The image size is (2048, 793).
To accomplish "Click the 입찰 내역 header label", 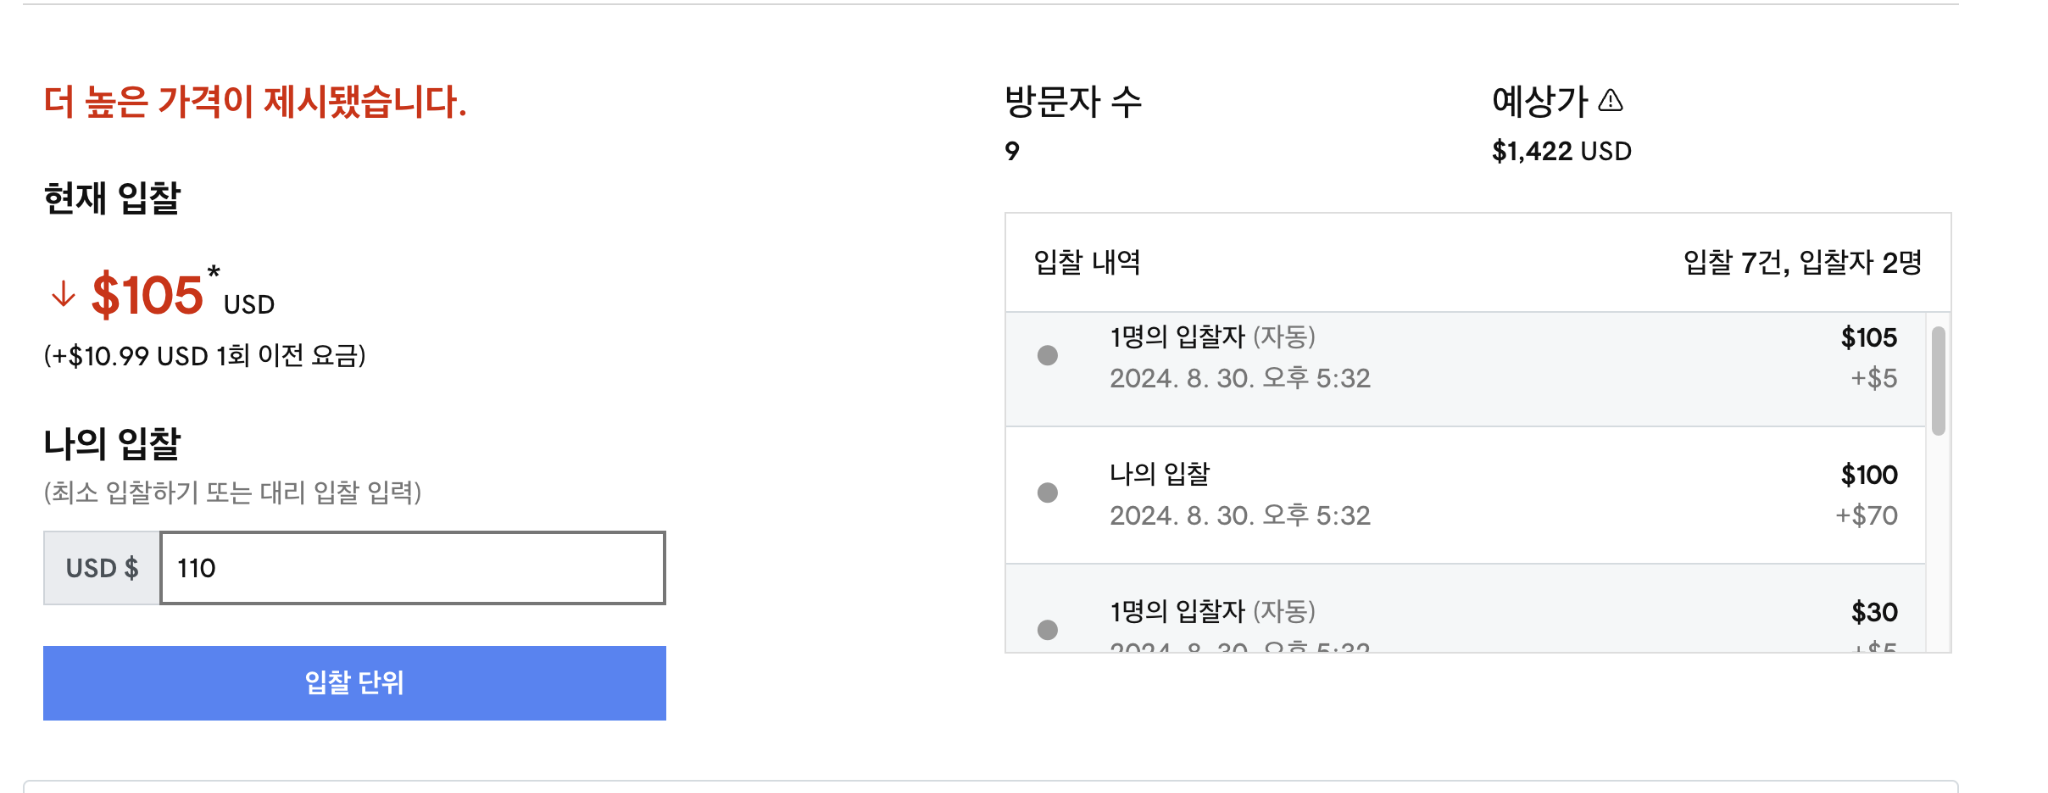I will pyautogui.click(x=1087, y=262).
